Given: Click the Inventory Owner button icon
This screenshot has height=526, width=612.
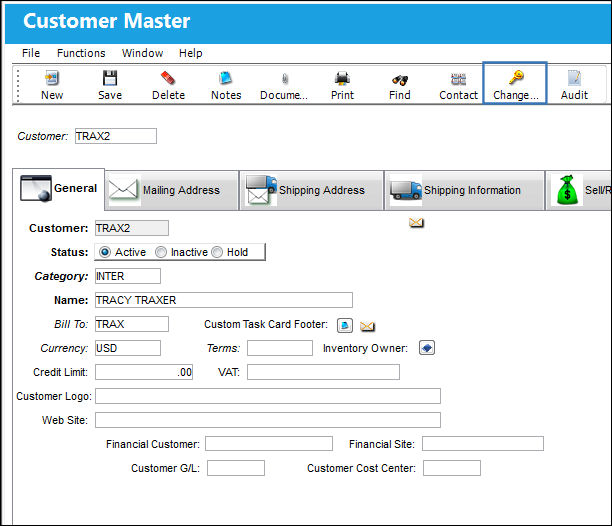Looking at the screenshot, I should (427, 347).
